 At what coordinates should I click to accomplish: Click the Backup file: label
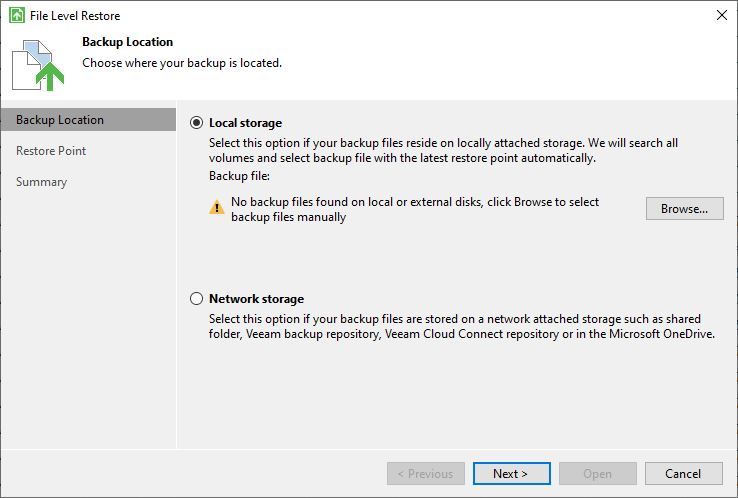click(240, 176)
